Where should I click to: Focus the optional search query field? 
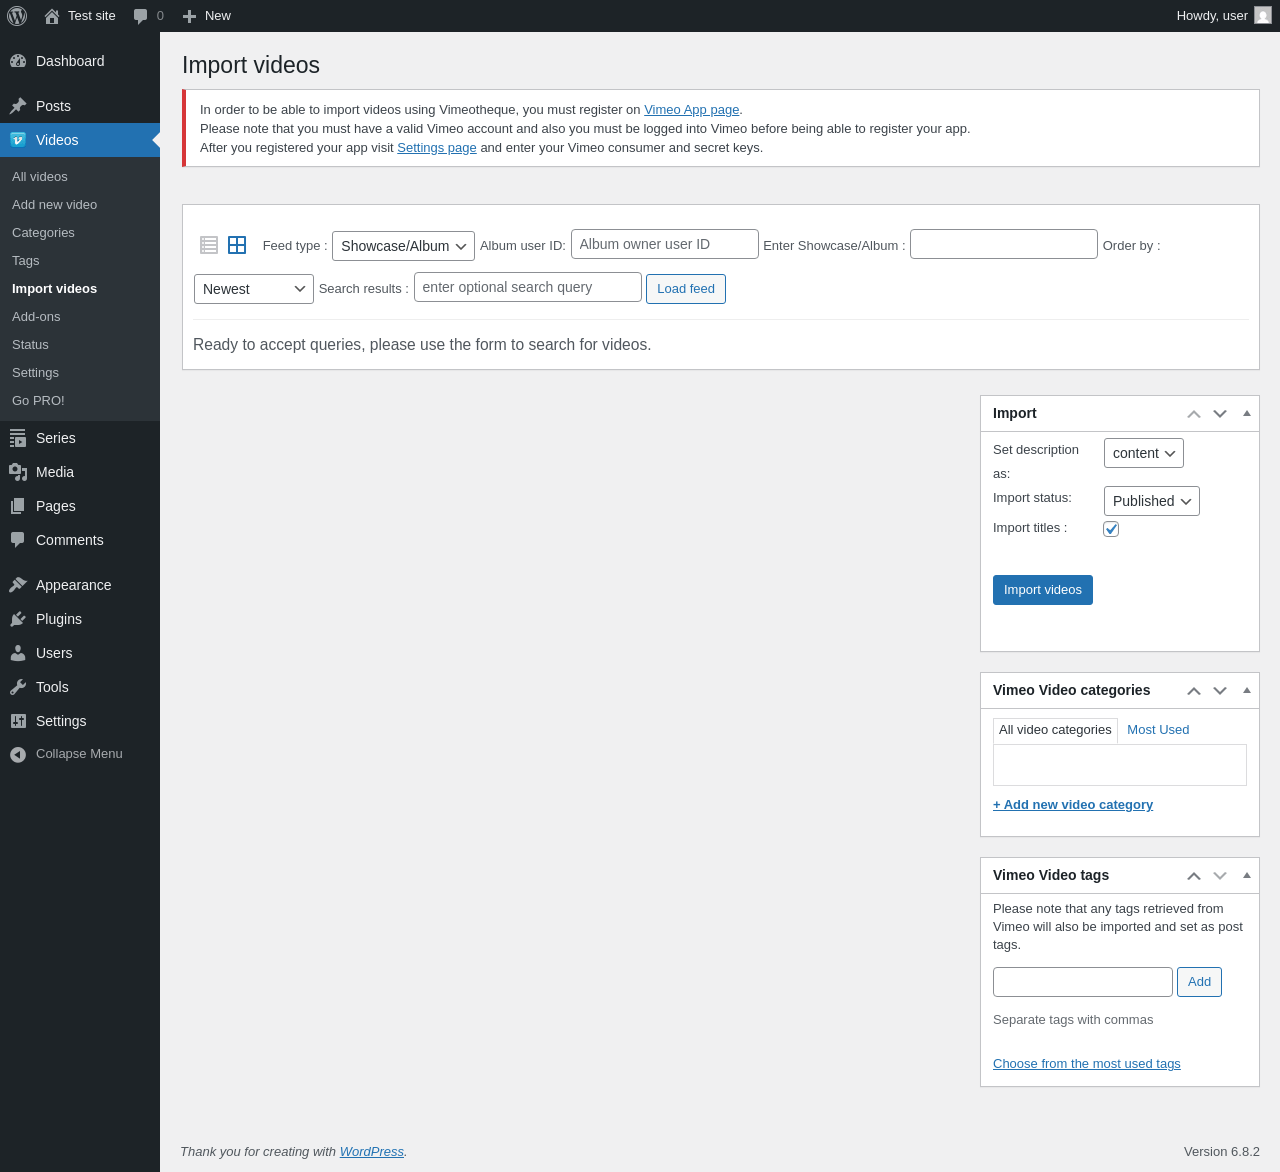pos(528,287)
